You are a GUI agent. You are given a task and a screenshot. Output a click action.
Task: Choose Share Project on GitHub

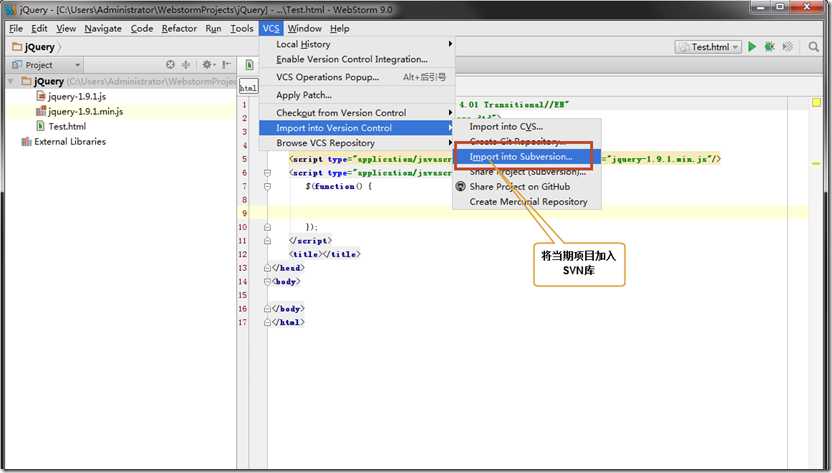(527, 186)
